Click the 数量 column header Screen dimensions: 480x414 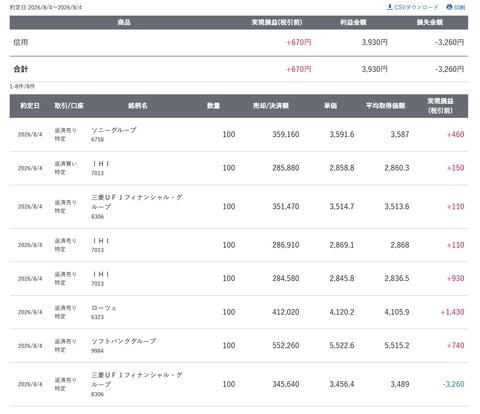[x=213, y=106]
